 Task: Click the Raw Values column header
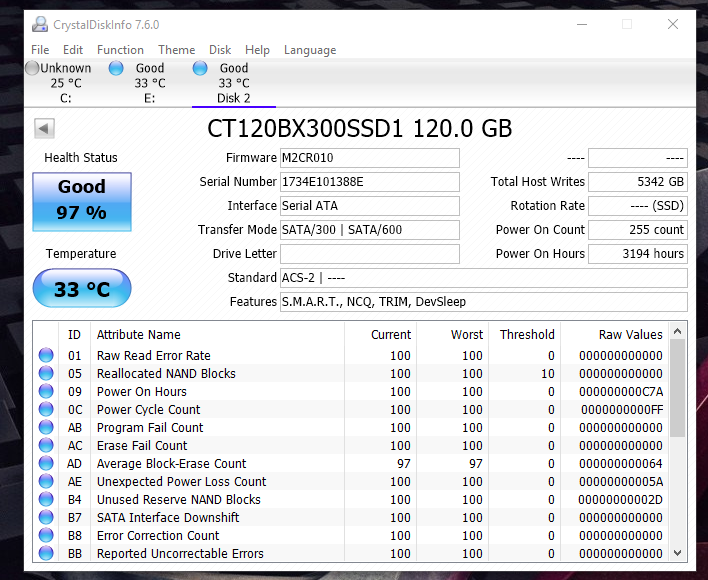tap(631, 335)
